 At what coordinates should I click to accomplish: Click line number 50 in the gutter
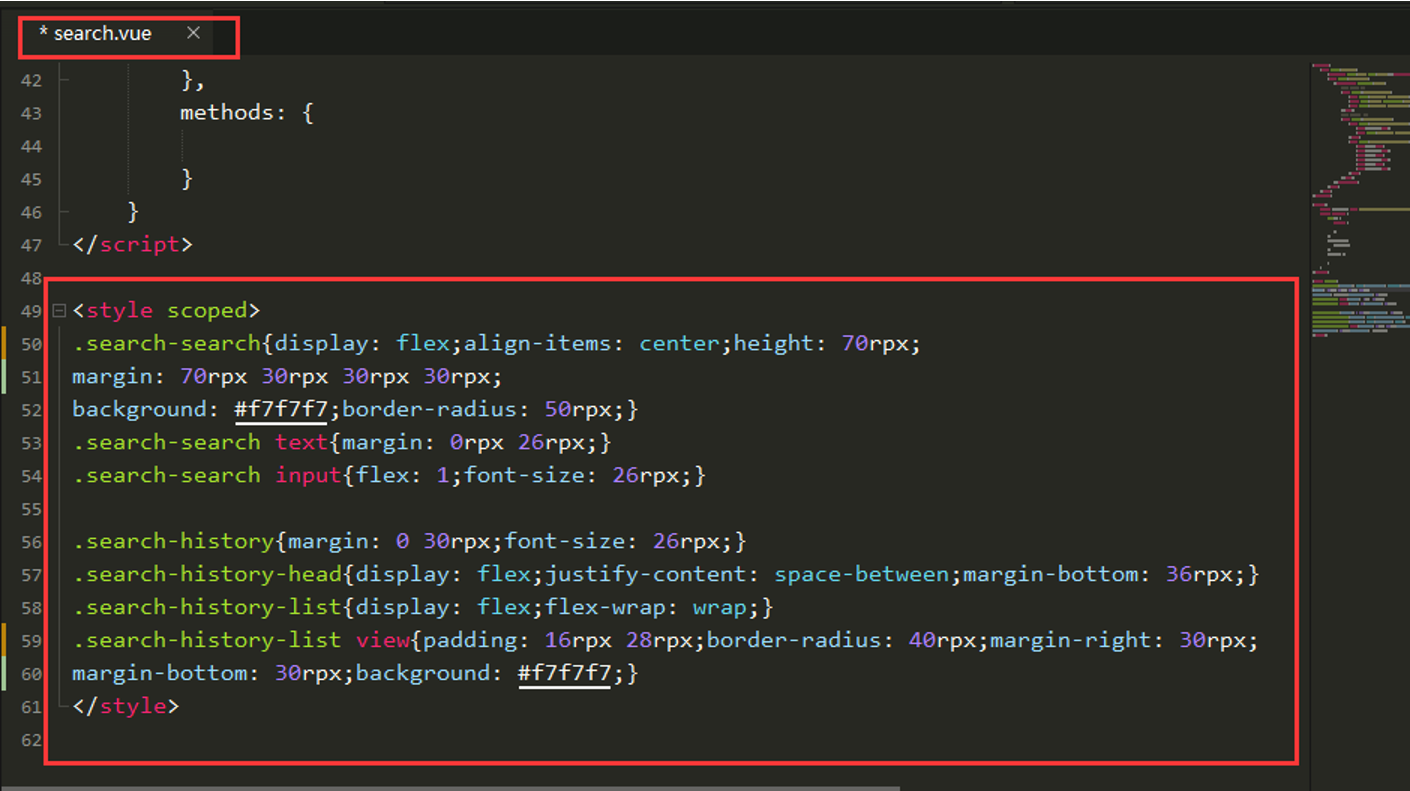31,344
